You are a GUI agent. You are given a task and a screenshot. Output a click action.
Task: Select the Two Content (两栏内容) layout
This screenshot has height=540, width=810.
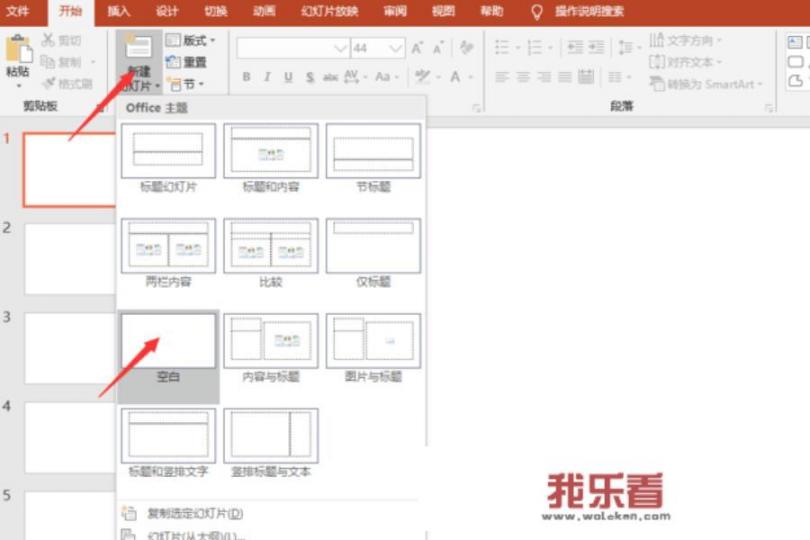(168, 253)
